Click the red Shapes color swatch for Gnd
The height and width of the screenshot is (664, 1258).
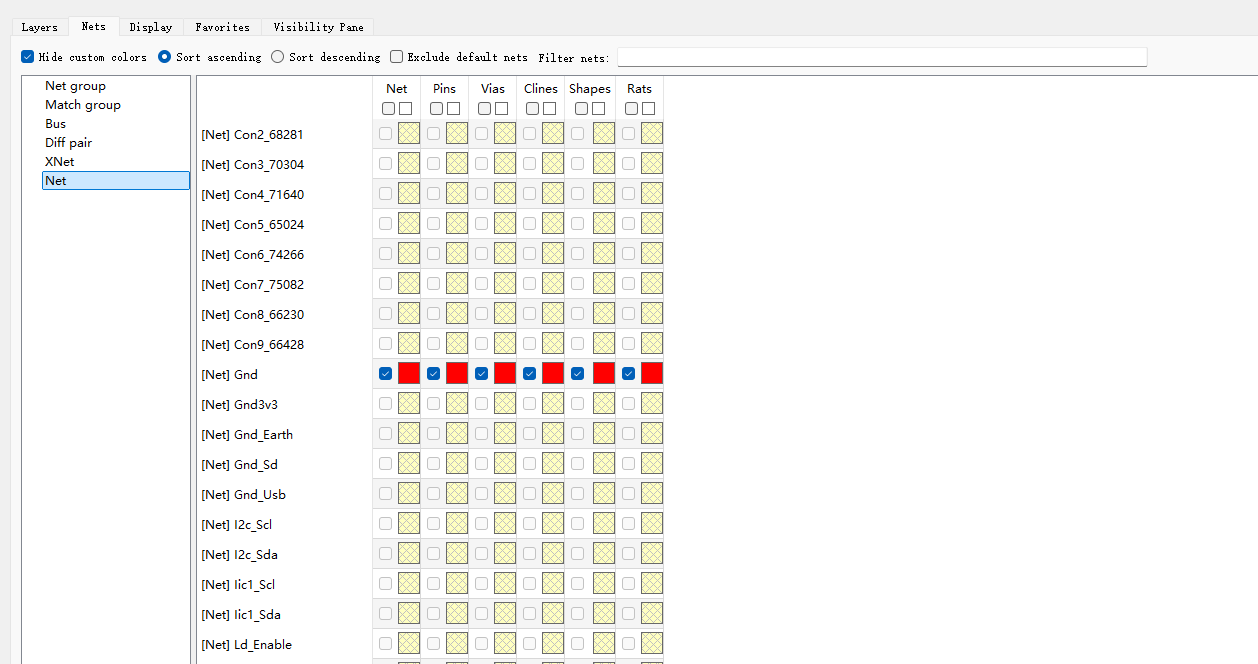point(604,374)
